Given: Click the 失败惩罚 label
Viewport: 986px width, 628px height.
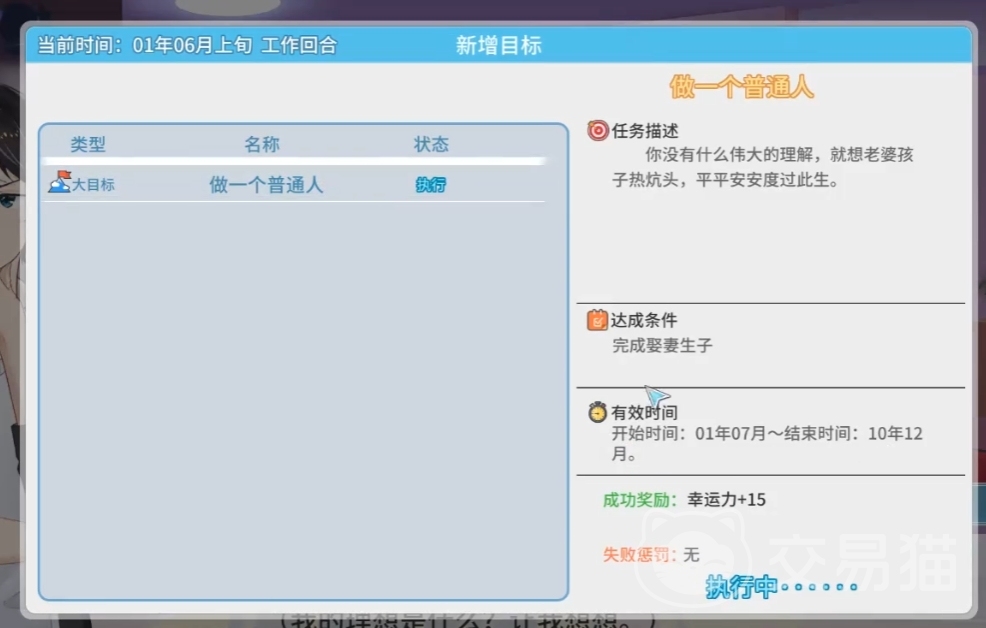Looking at the screenshot, I should (640, 554).
